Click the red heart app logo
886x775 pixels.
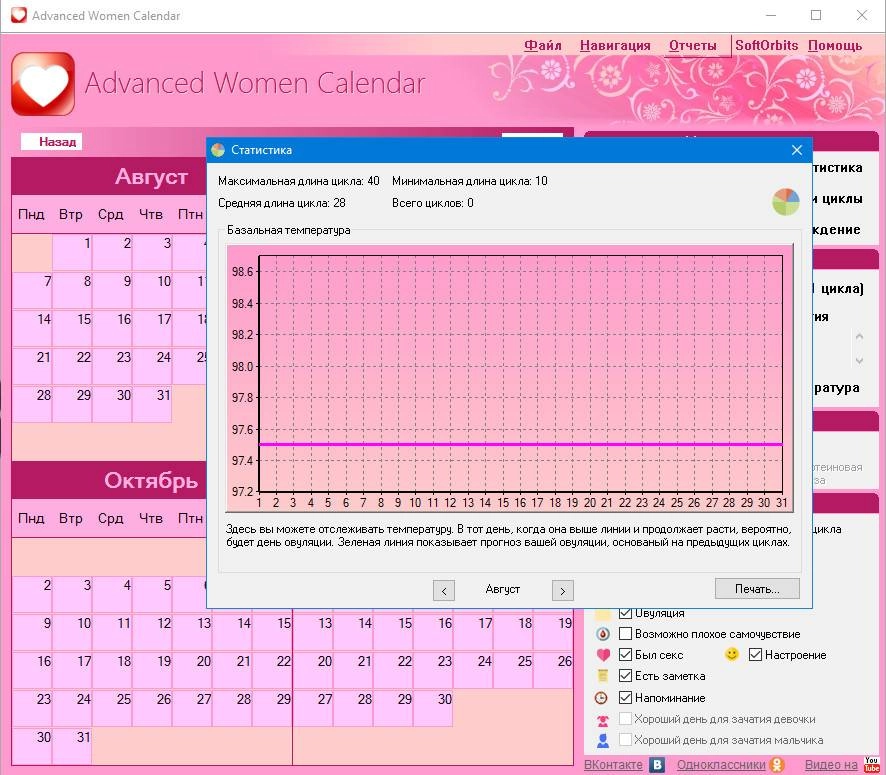pos(43,84)
